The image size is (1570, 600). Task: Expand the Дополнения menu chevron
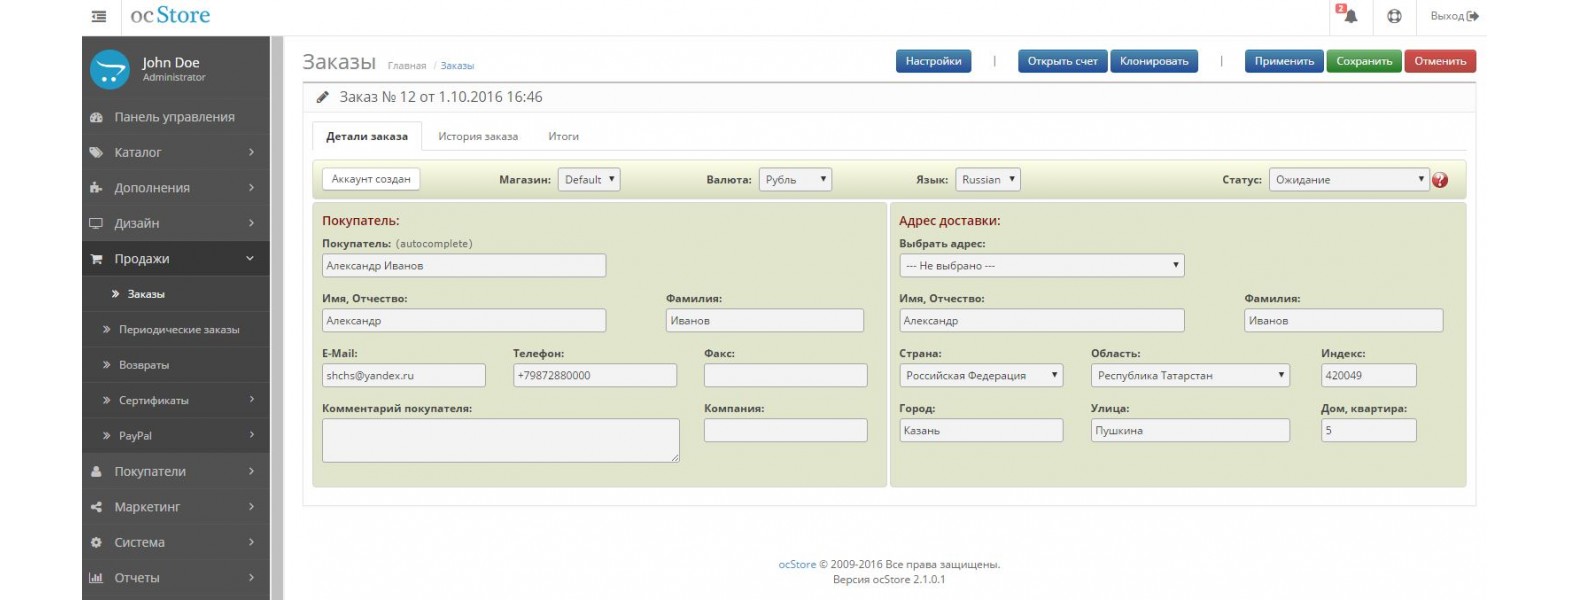tap(251, 187)
